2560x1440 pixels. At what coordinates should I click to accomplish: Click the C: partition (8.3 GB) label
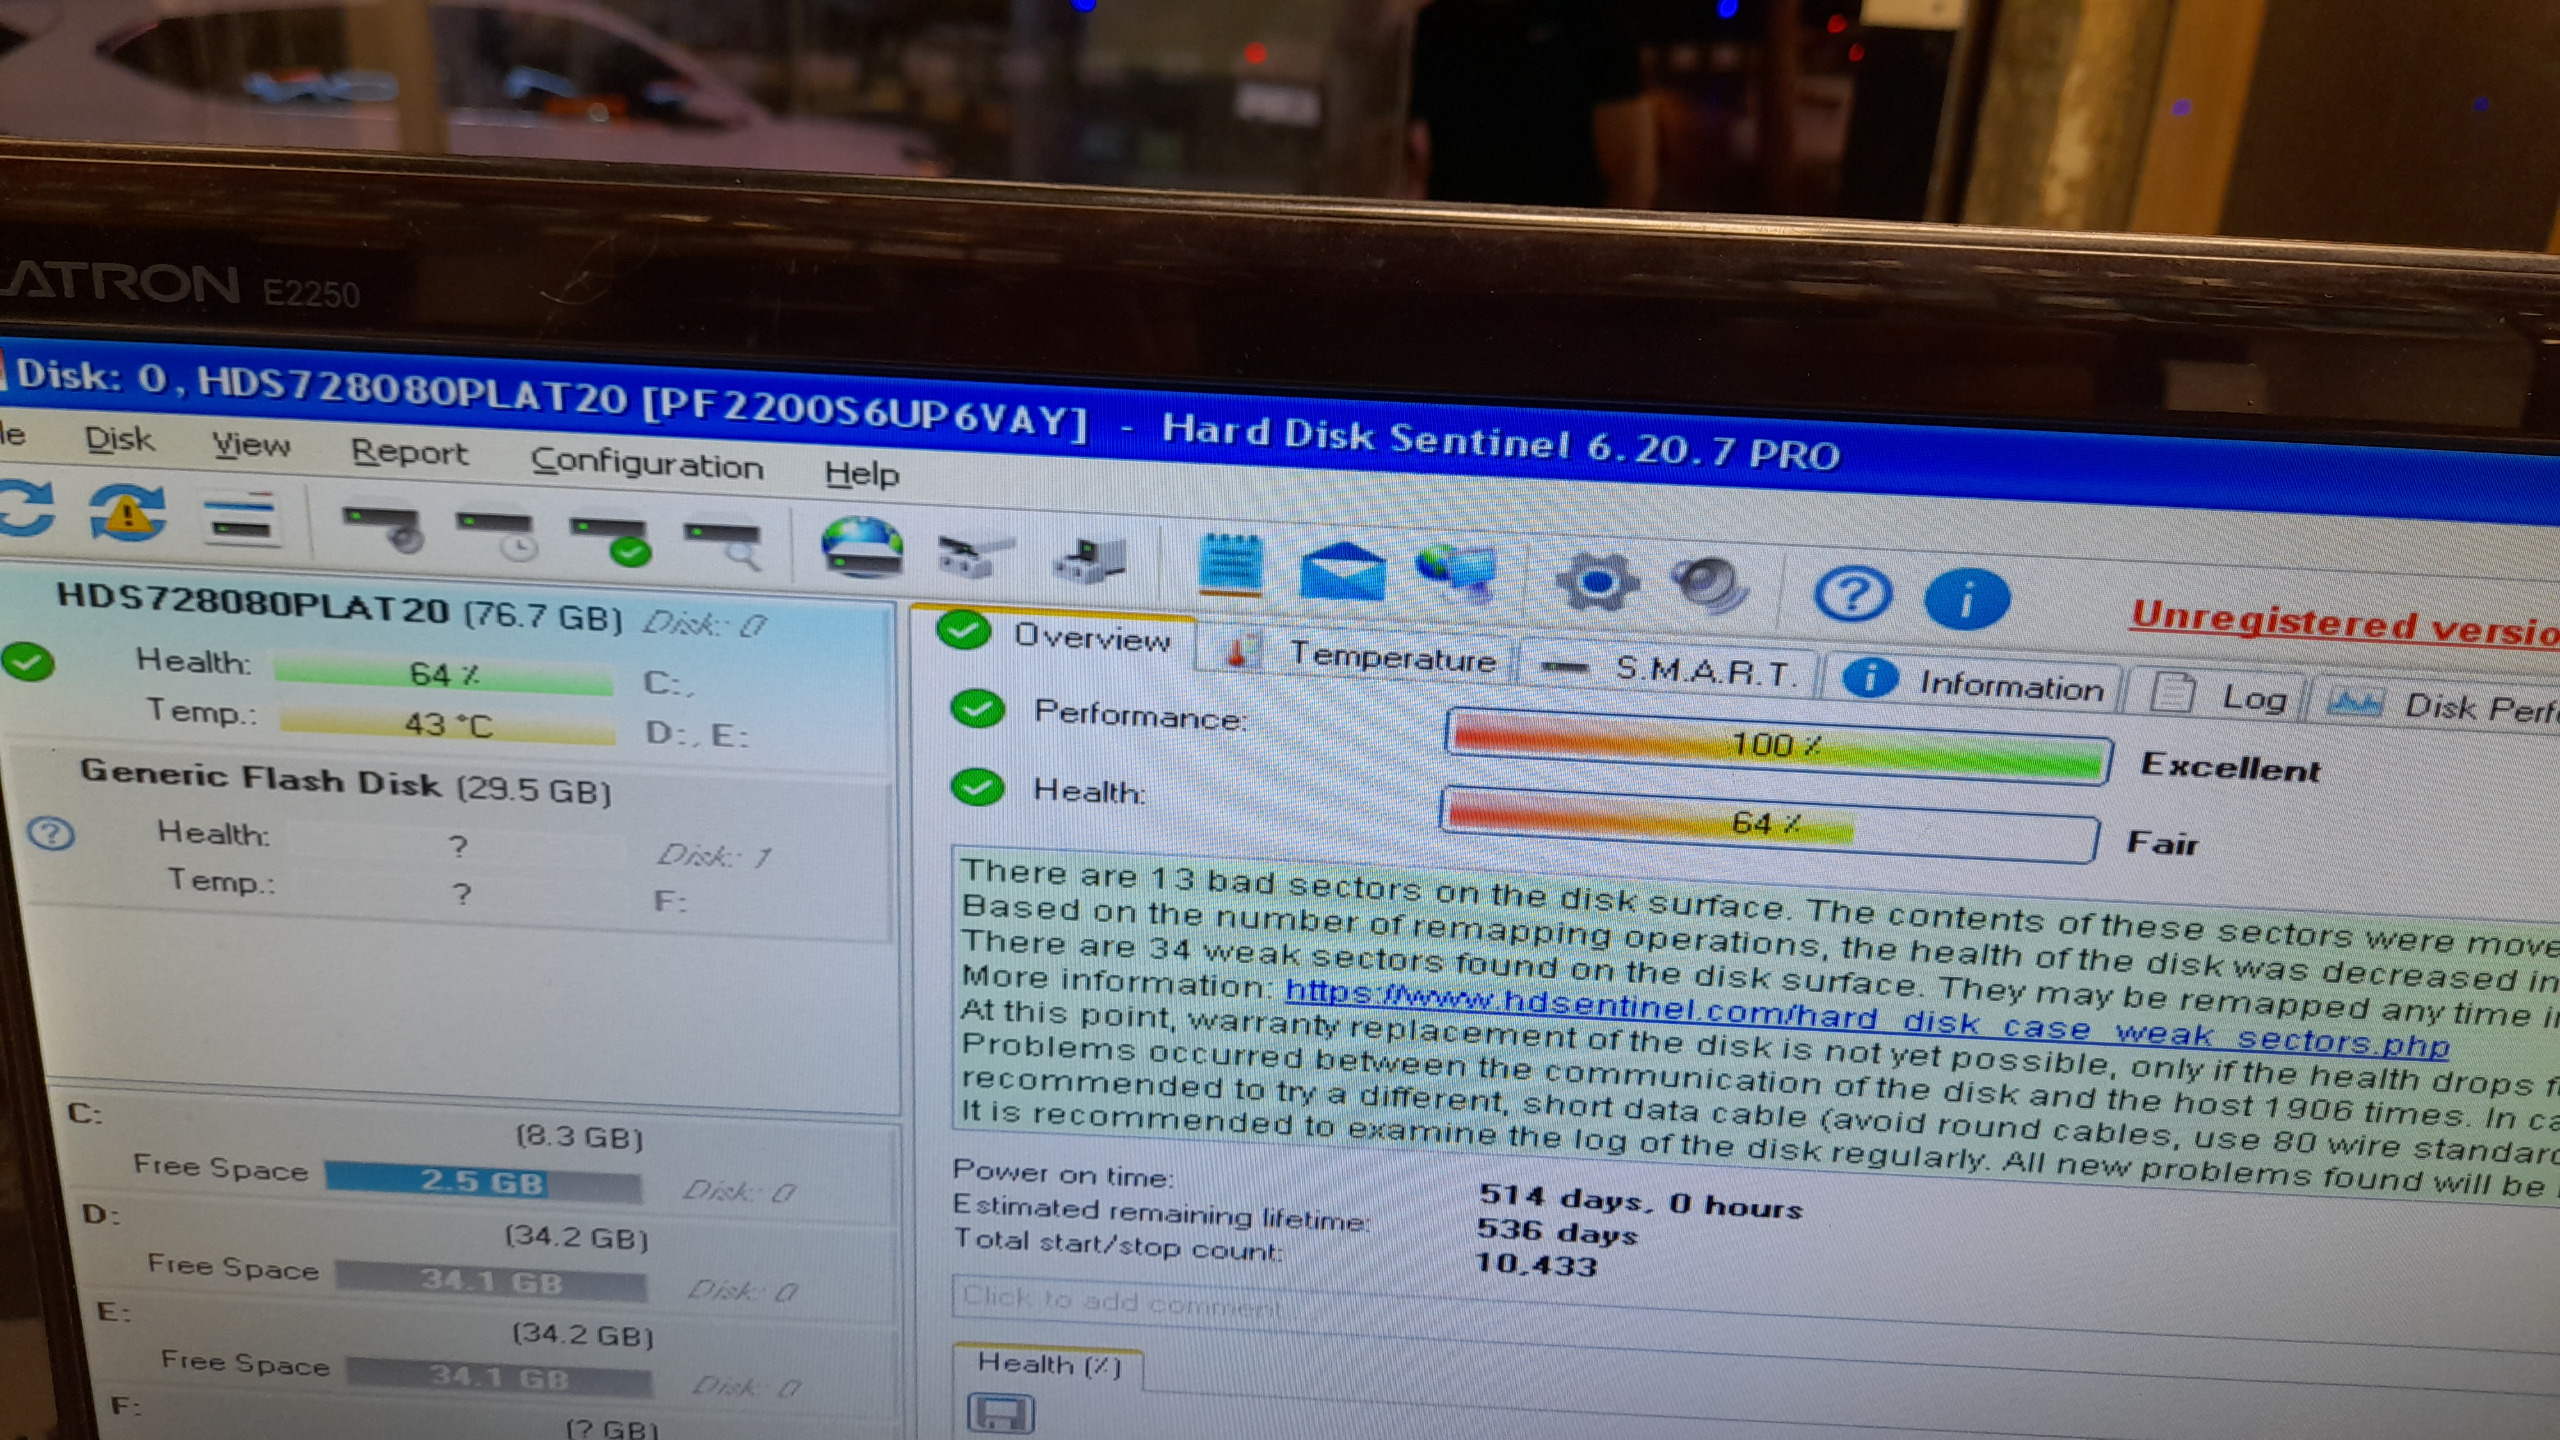(x=580, y=1137)
